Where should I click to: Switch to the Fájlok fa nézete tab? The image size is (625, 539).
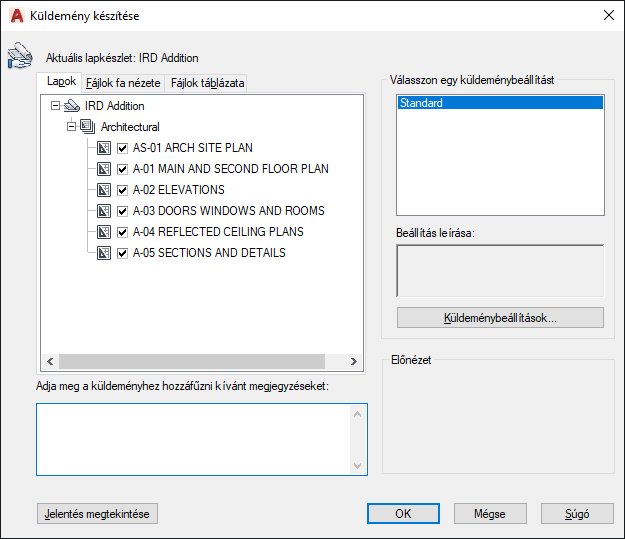coord(123,83)
